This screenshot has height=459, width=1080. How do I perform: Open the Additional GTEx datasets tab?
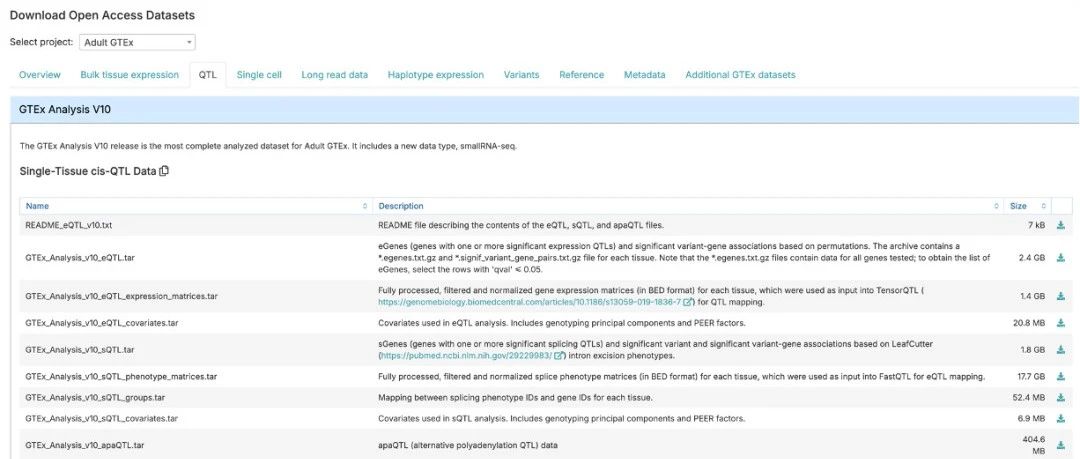(740, 74)
